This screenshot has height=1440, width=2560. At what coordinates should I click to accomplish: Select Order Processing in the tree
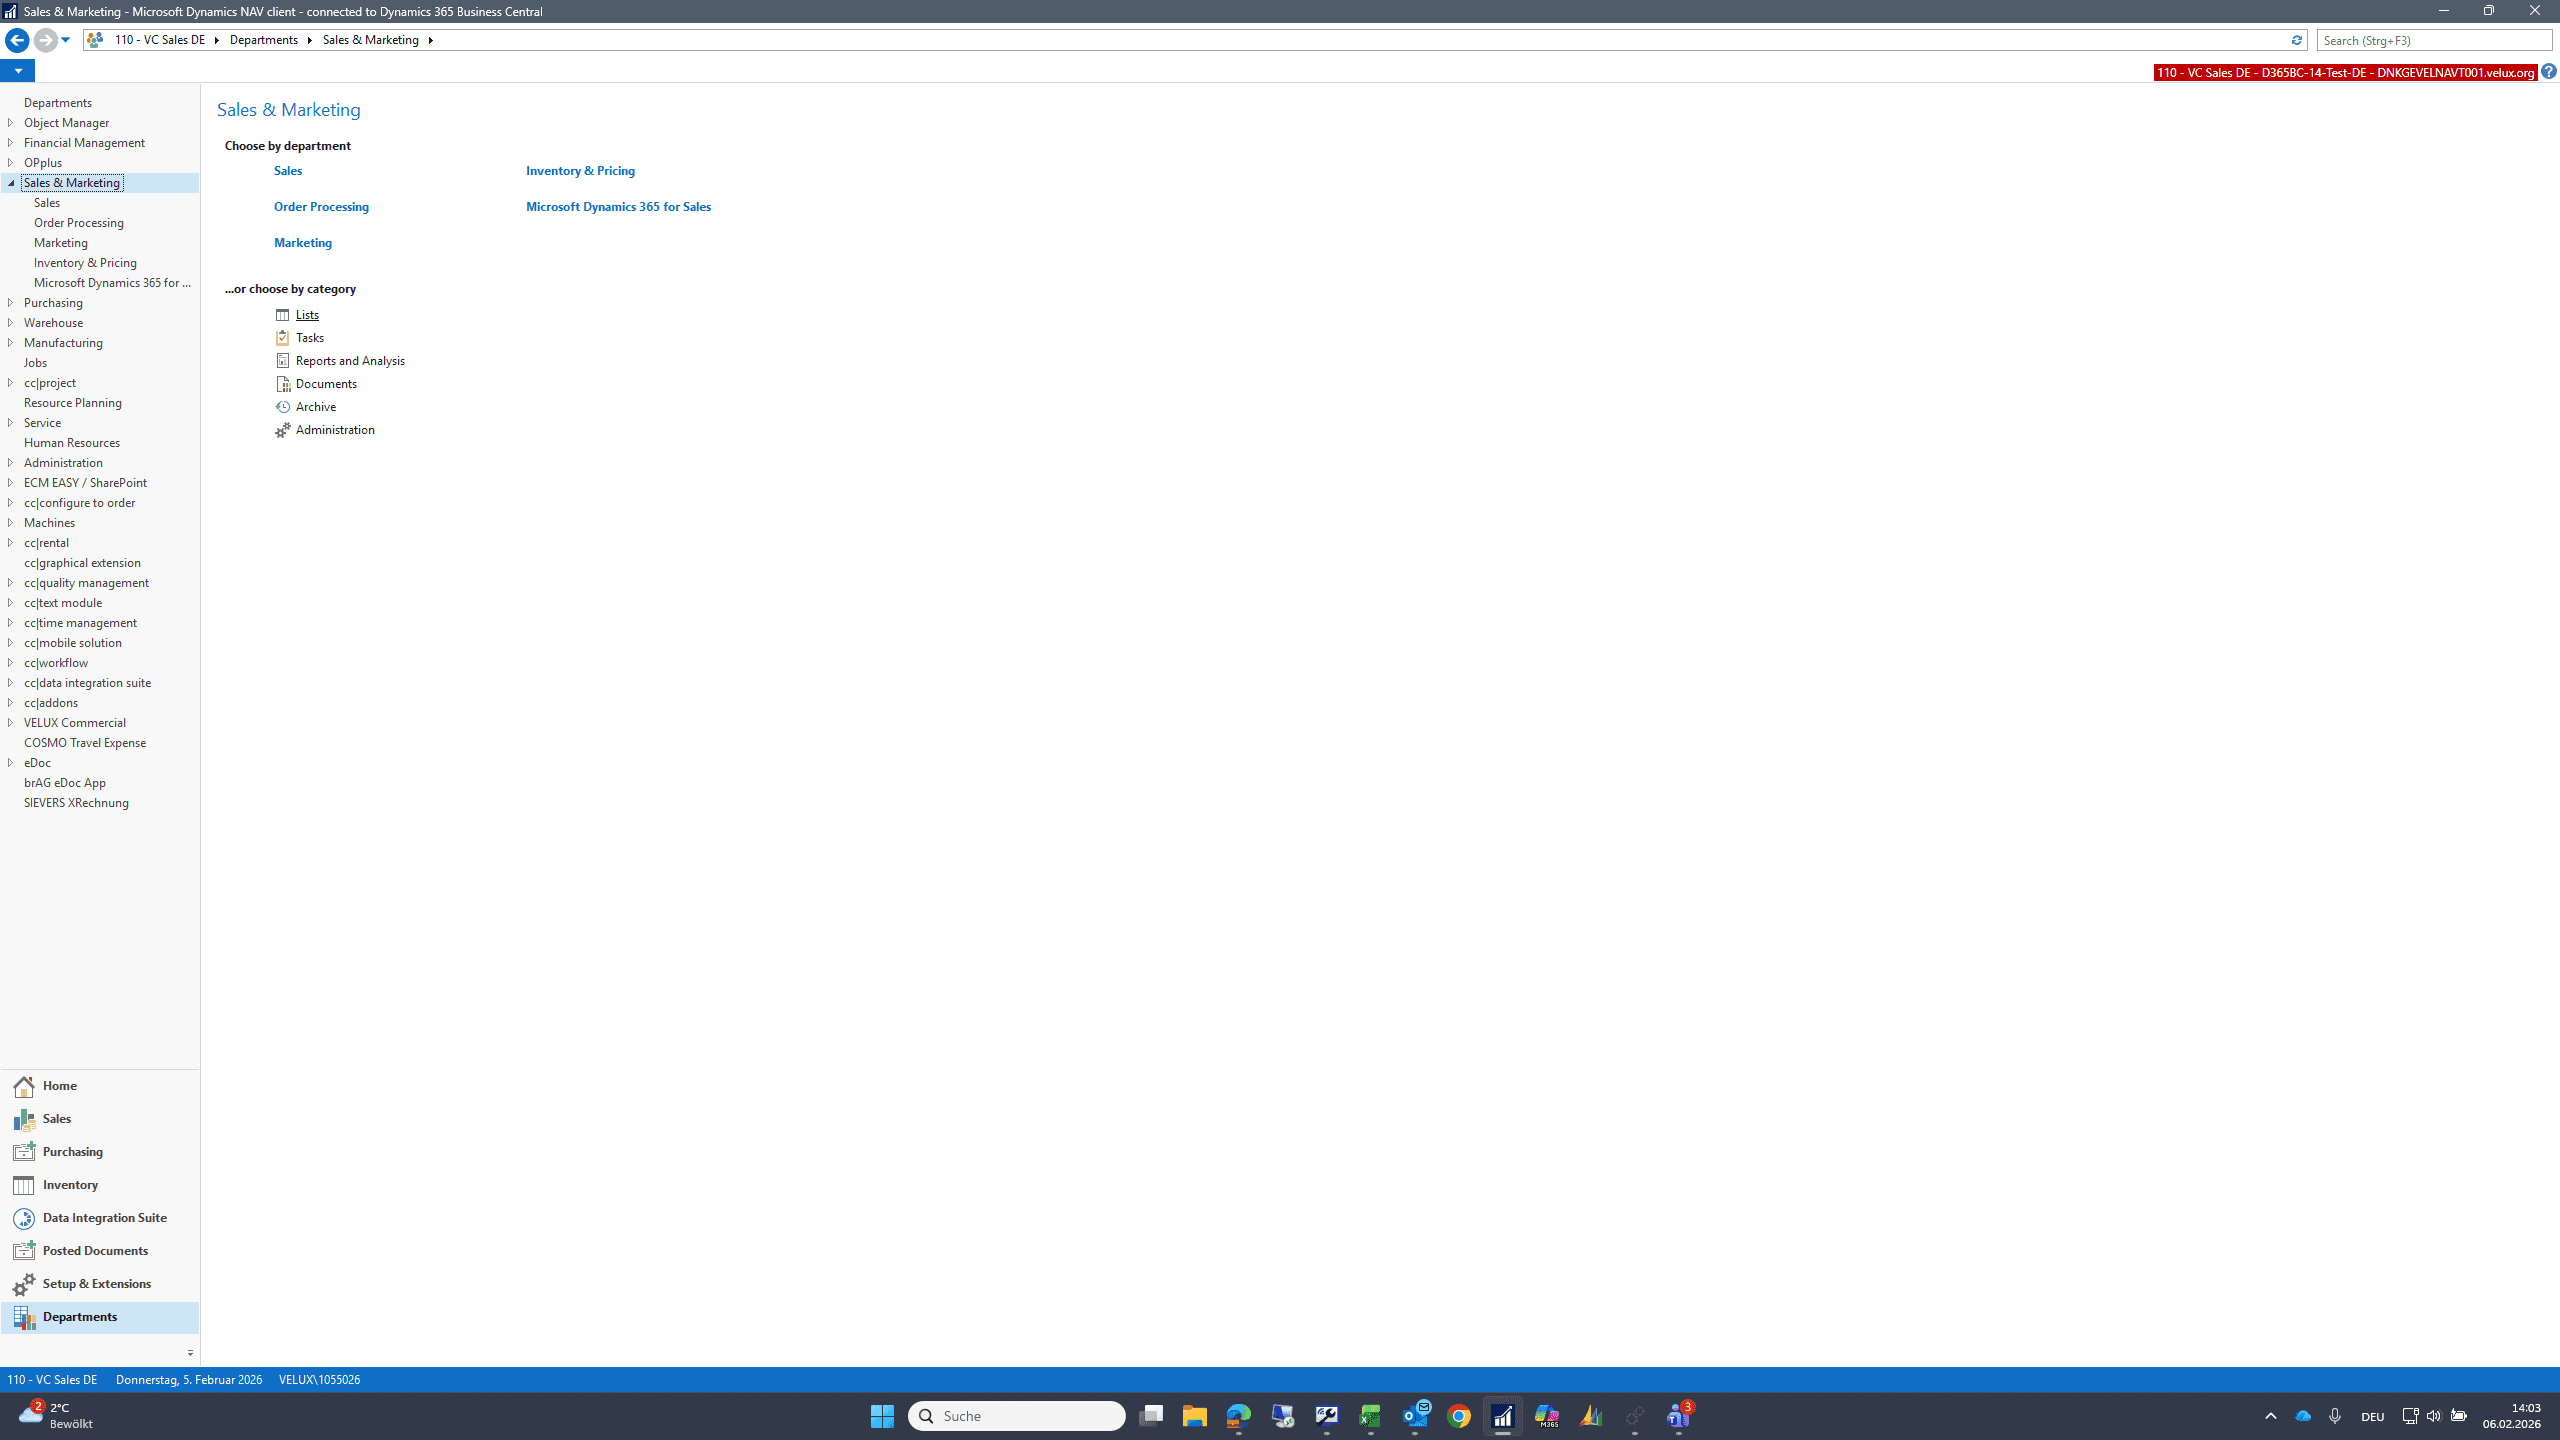79,223
